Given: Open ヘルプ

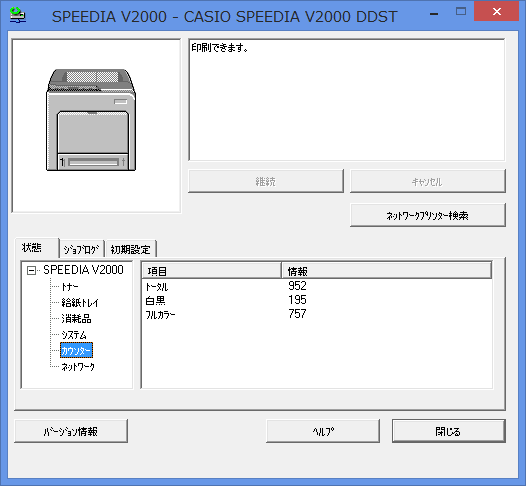Looking at the screenshot, I should (x=323, y=431).
